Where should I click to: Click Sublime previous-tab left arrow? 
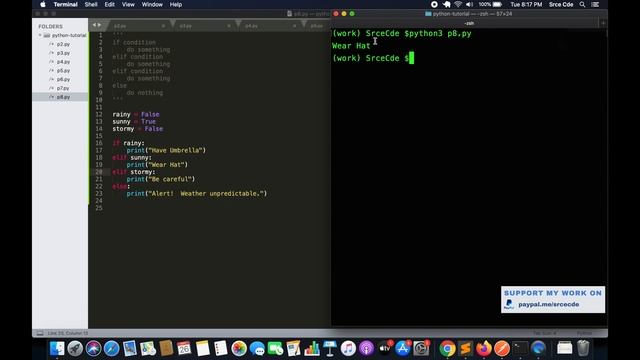click(94, 25)
